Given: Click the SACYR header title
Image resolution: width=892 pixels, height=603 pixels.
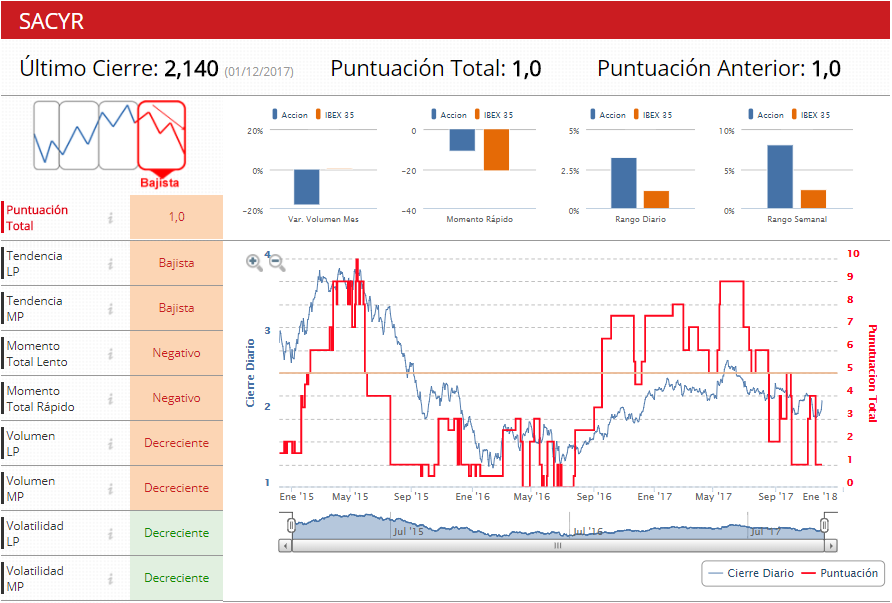Looking at the screenshot, I should click(51, 22).
